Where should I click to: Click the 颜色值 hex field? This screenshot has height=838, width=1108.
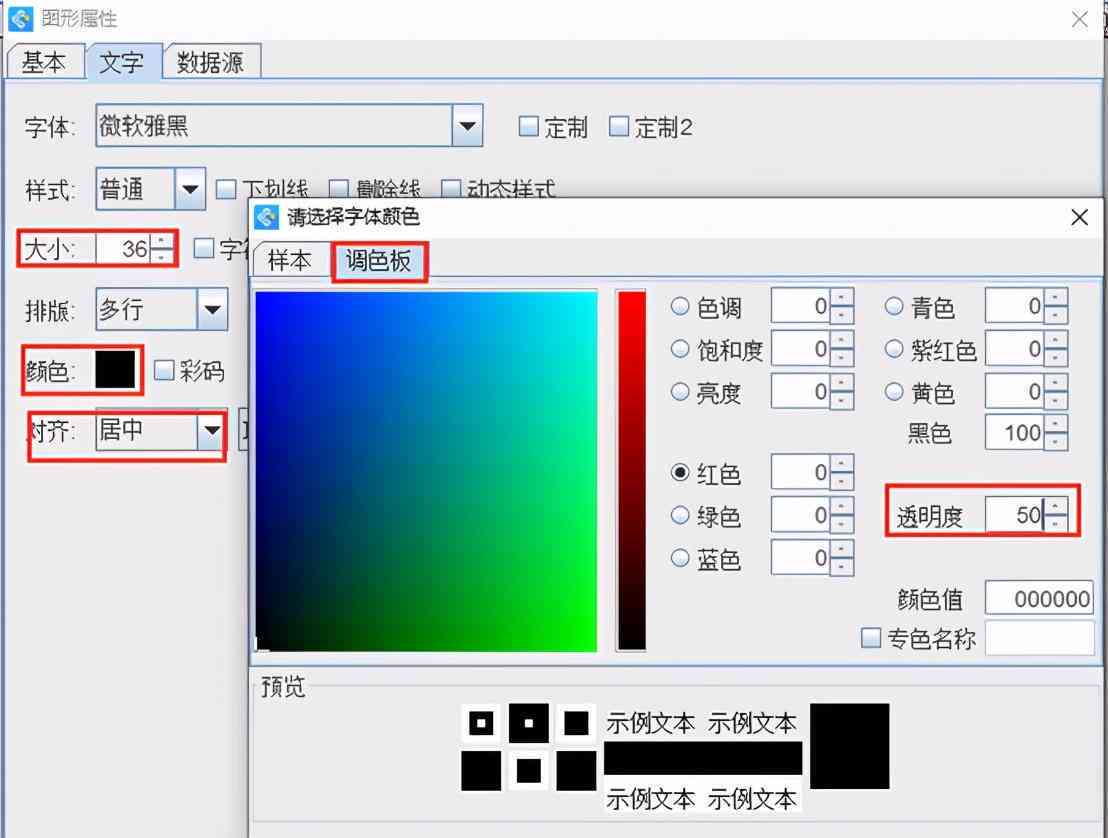click(x=1039, y=598)
